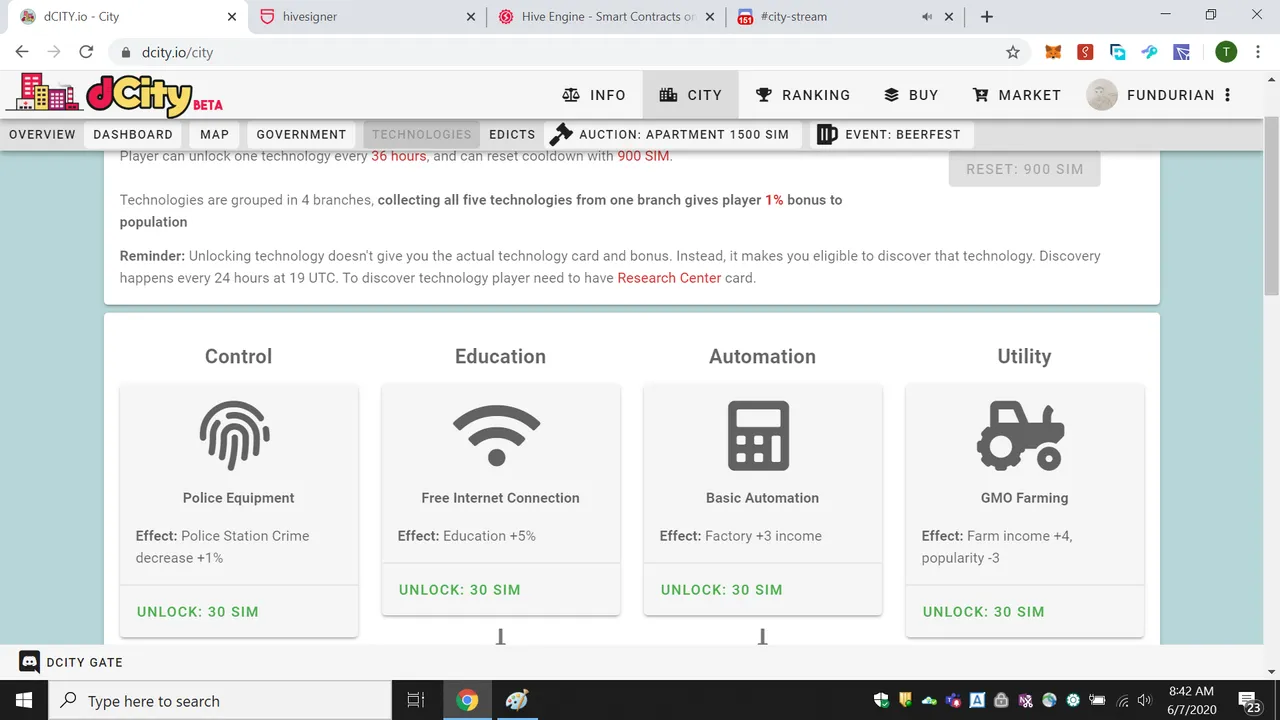Open the RANKING page

point(802,95)
